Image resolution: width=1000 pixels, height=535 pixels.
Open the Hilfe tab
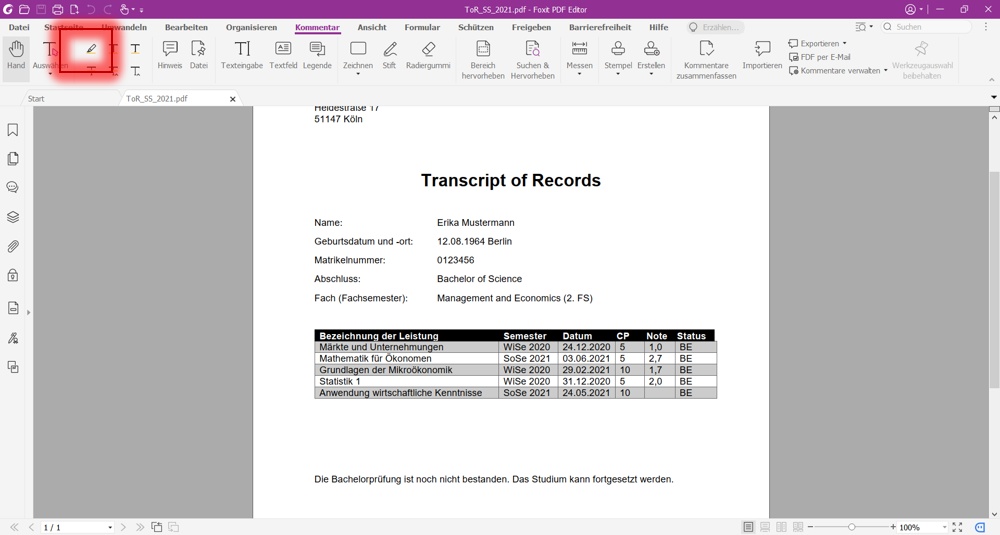(659, 27)
